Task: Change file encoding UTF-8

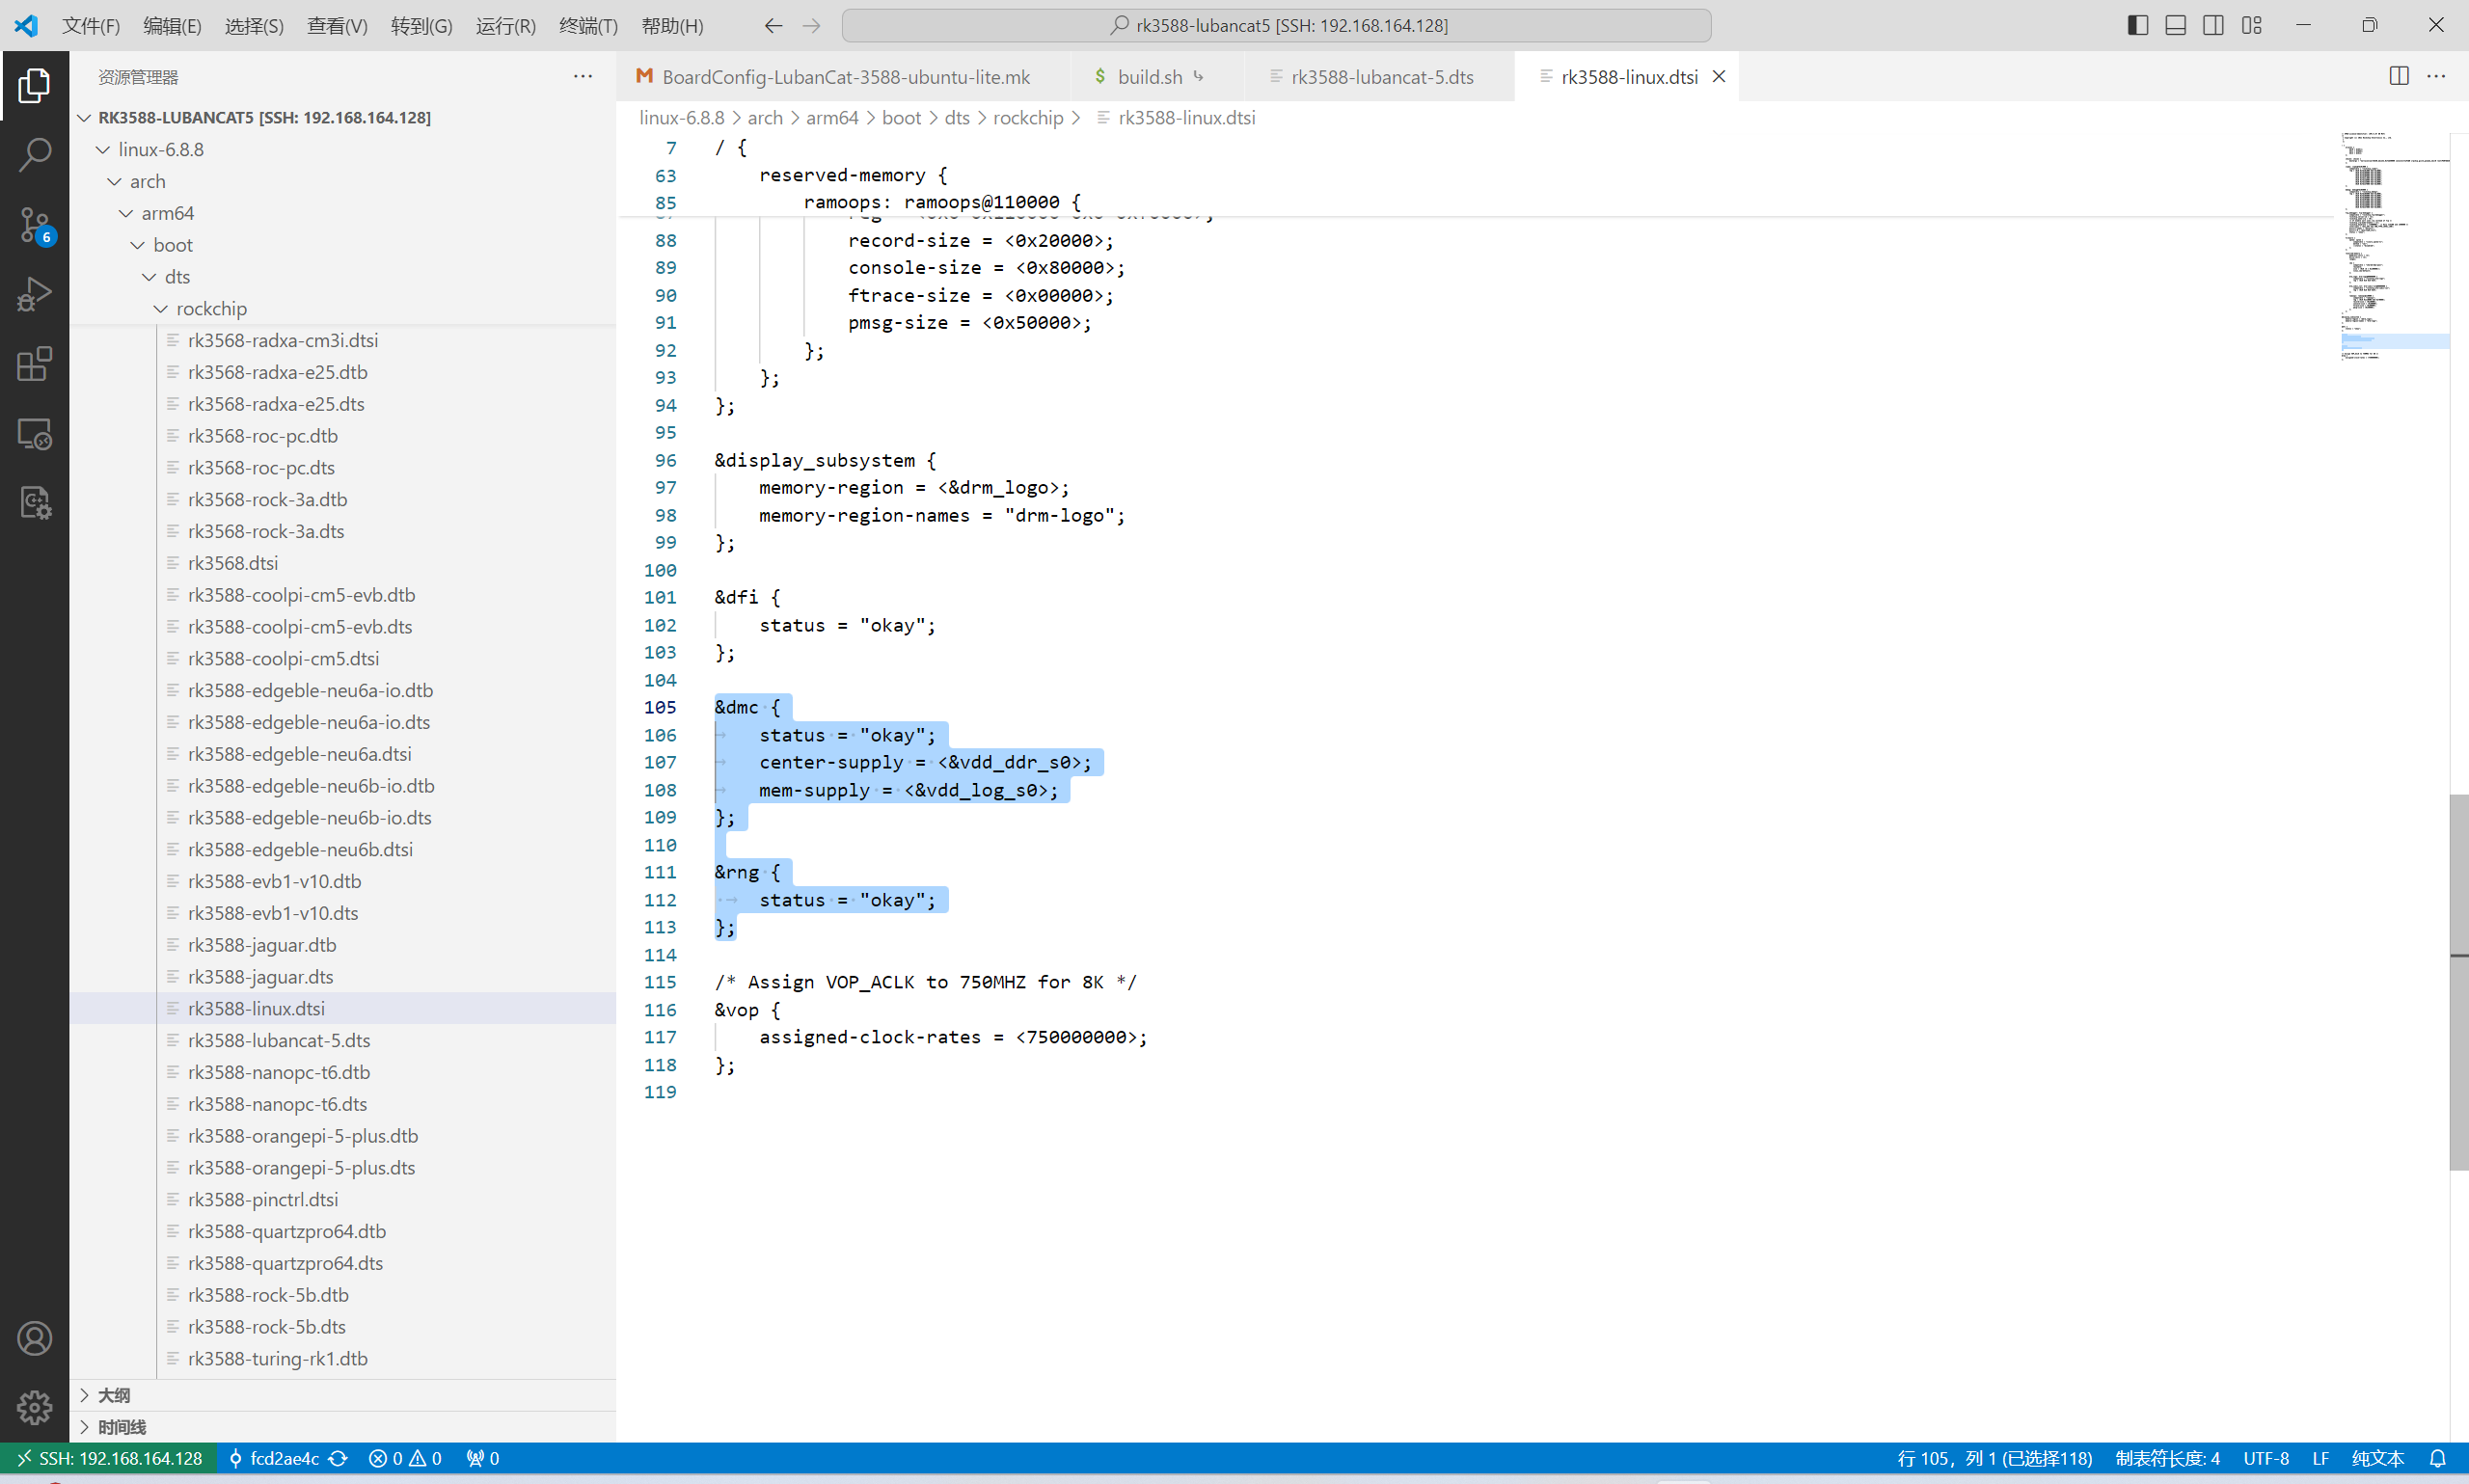Action: (x=2265, y=1458)
